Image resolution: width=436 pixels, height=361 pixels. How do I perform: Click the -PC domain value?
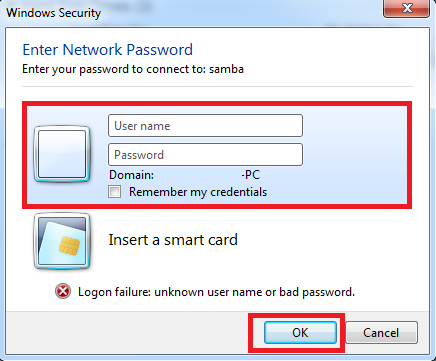pos(251,175)
